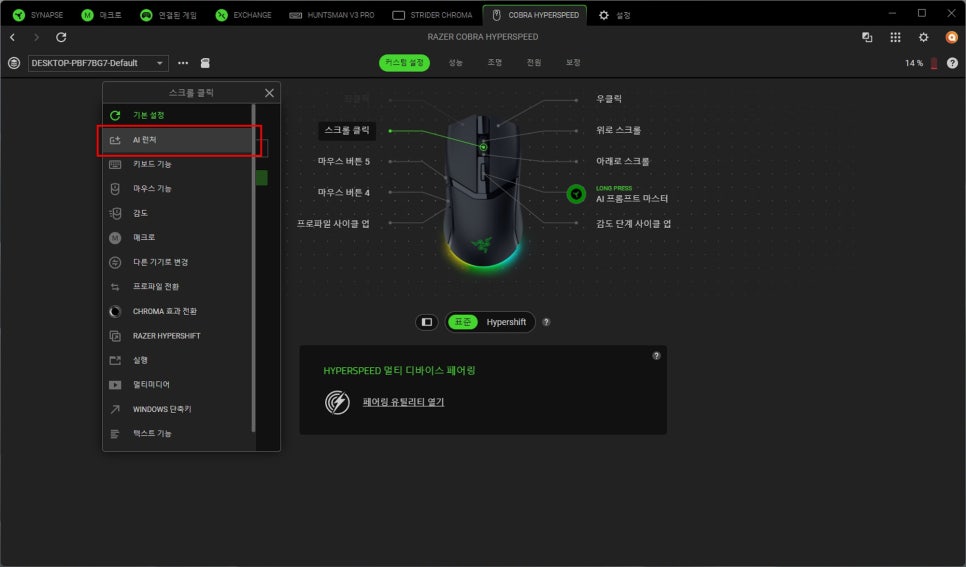Choose 텍스트 기능 option
The height and width of the screenshot is (567, 966).
177,433
